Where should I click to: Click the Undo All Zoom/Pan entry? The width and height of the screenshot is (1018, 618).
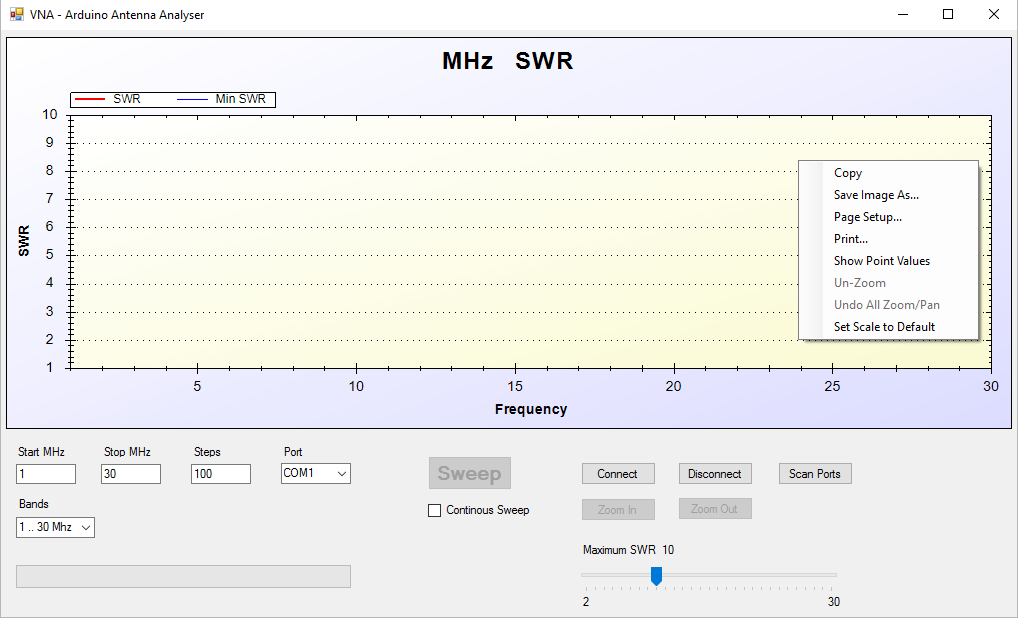pyautogui.click(x=888, y=304)
